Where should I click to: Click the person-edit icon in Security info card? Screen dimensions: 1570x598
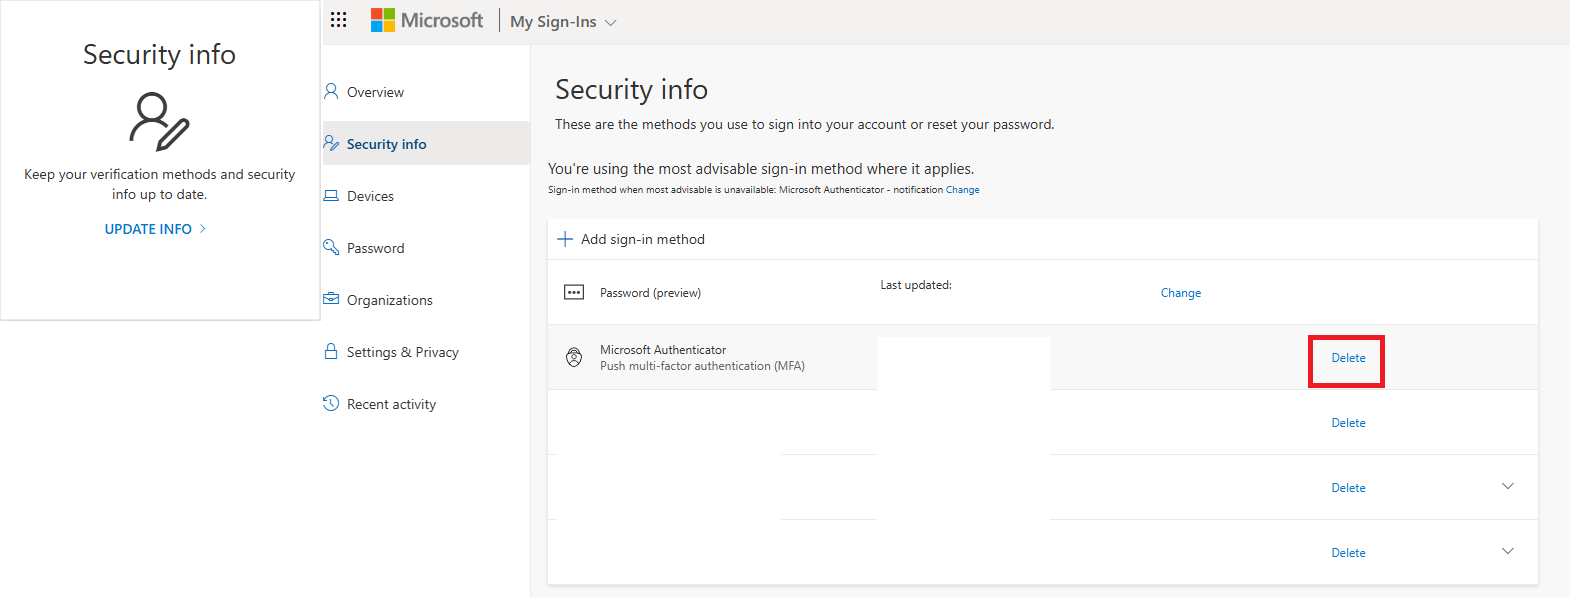(159, 121)
